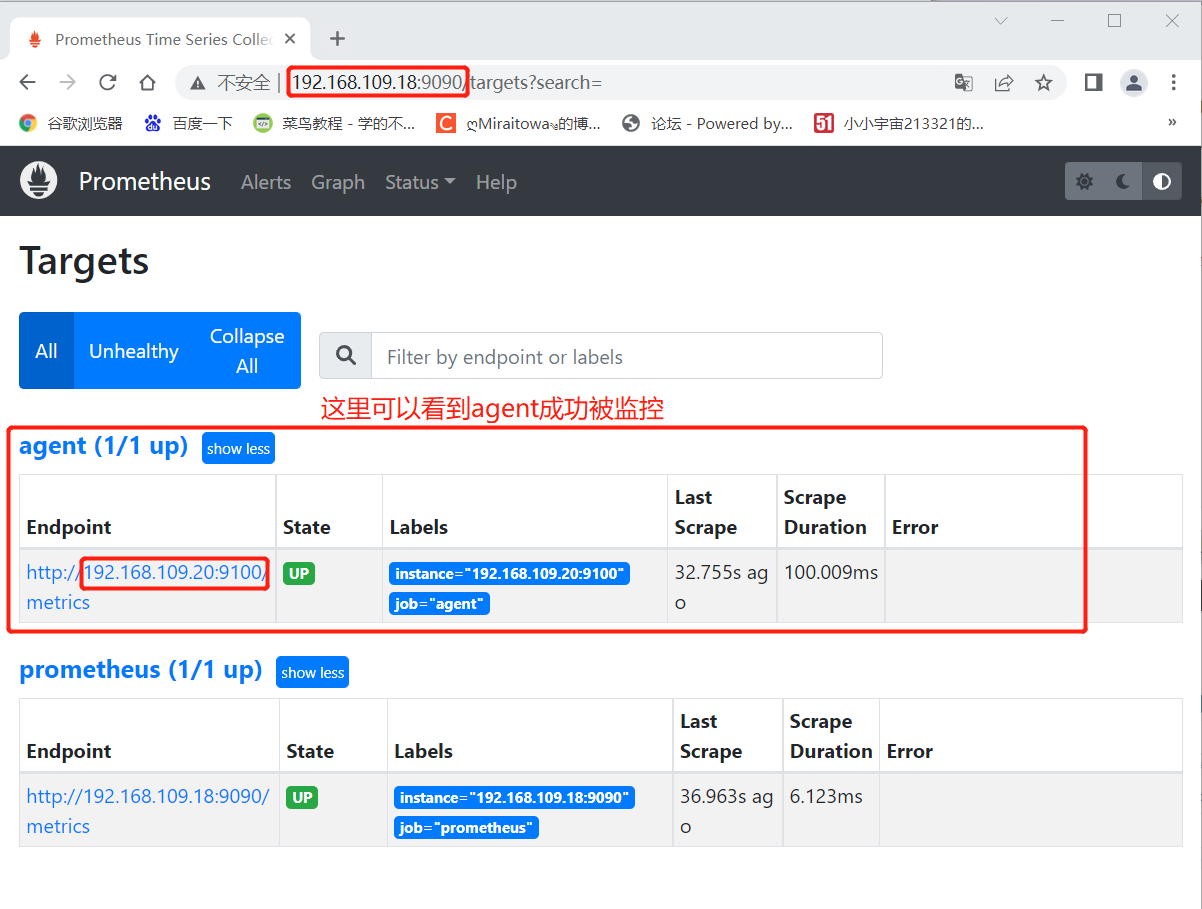Select the auto contrast theme icon
Screen dimensions: 1202x909
pos(1162,181)
